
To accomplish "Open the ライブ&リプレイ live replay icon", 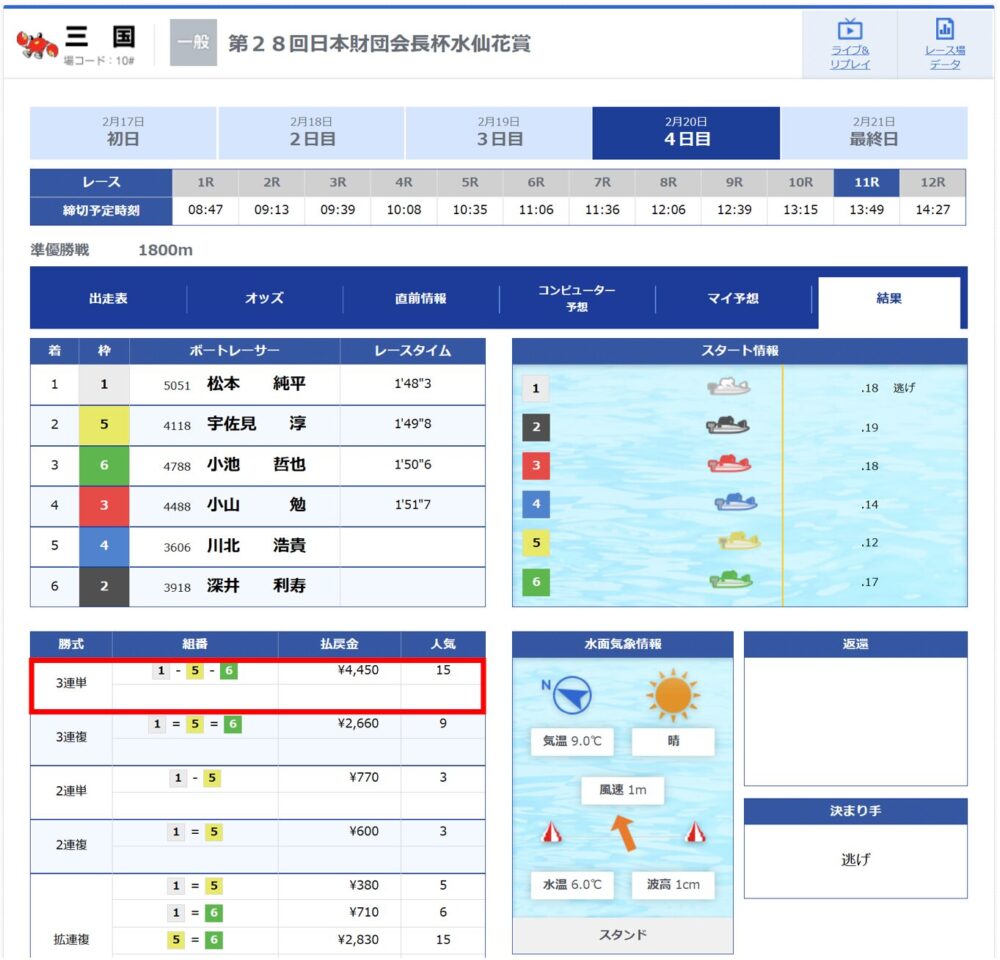I will [849, 45].
